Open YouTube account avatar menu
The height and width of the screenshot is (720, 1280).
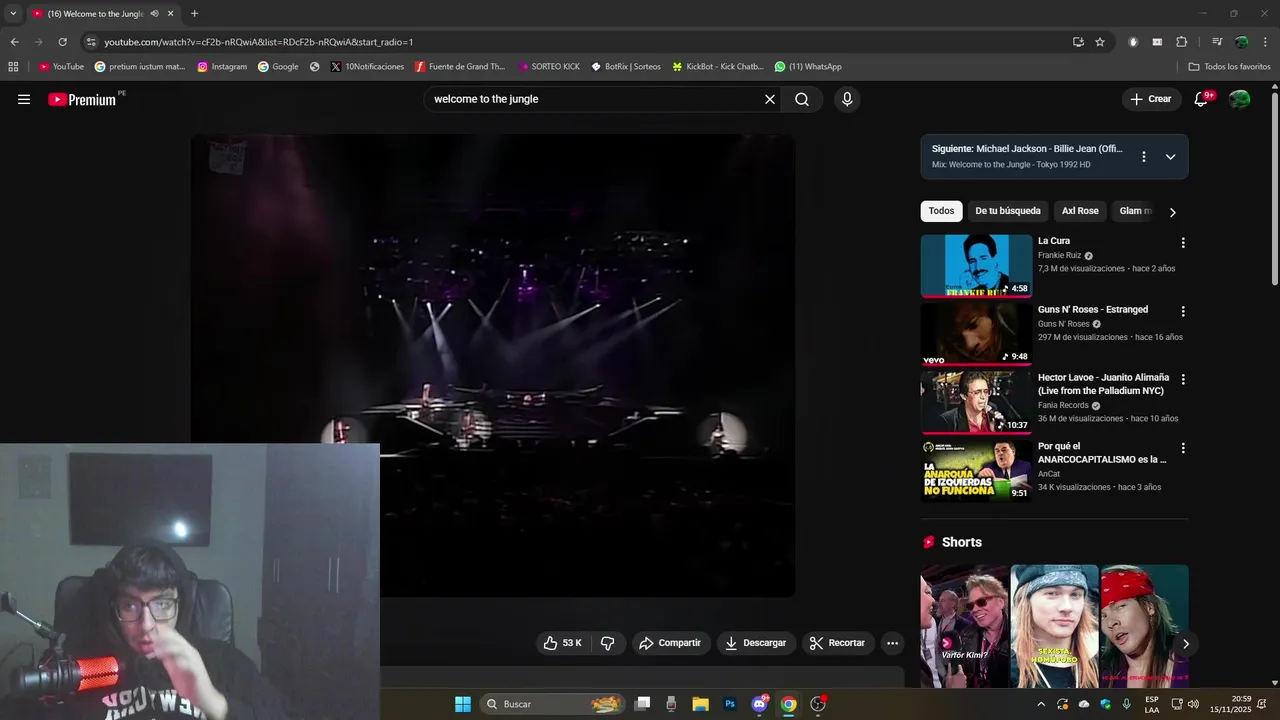pos(1239,99)
